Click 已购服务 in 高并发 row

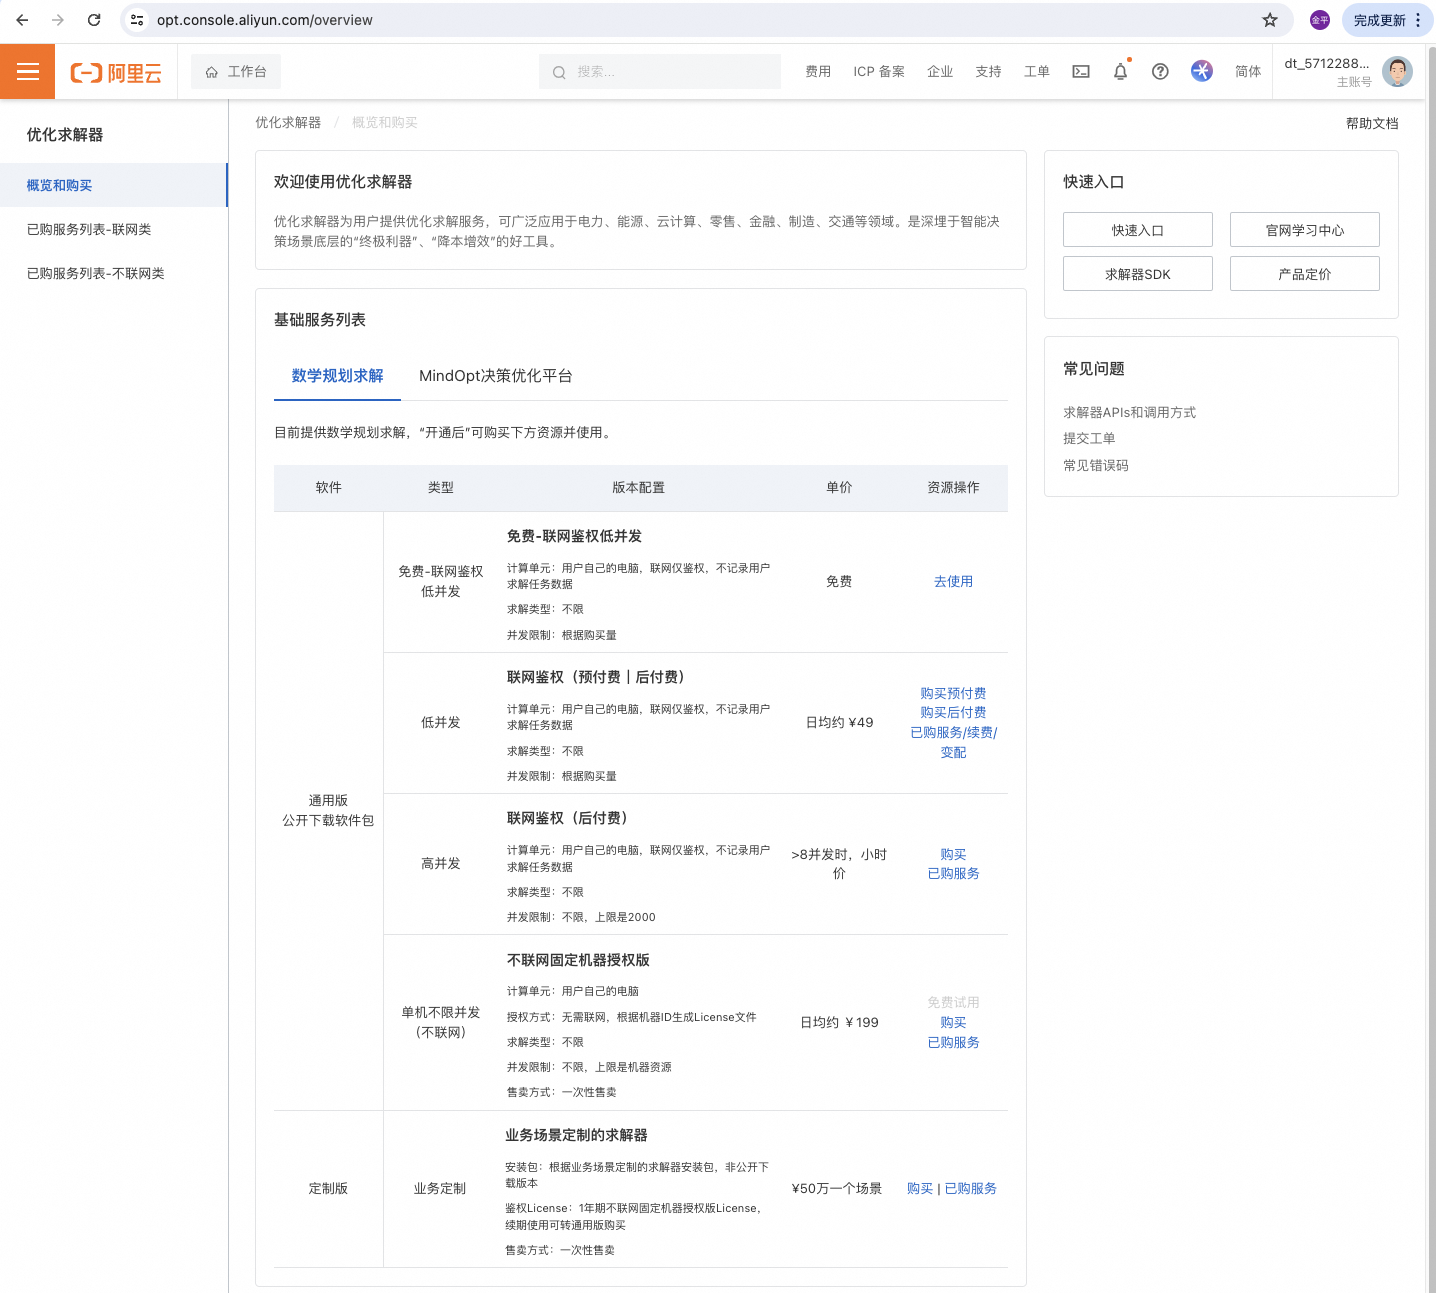point(953,873)
